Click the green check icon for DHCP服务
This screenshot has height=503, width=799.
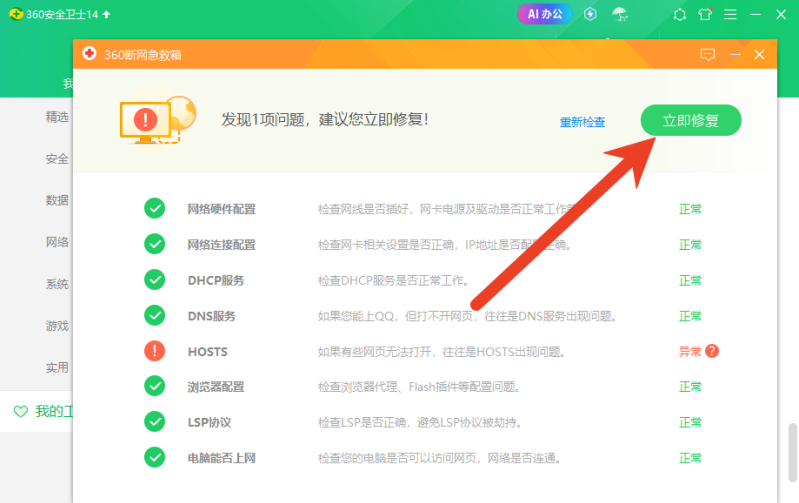[154, 280]
